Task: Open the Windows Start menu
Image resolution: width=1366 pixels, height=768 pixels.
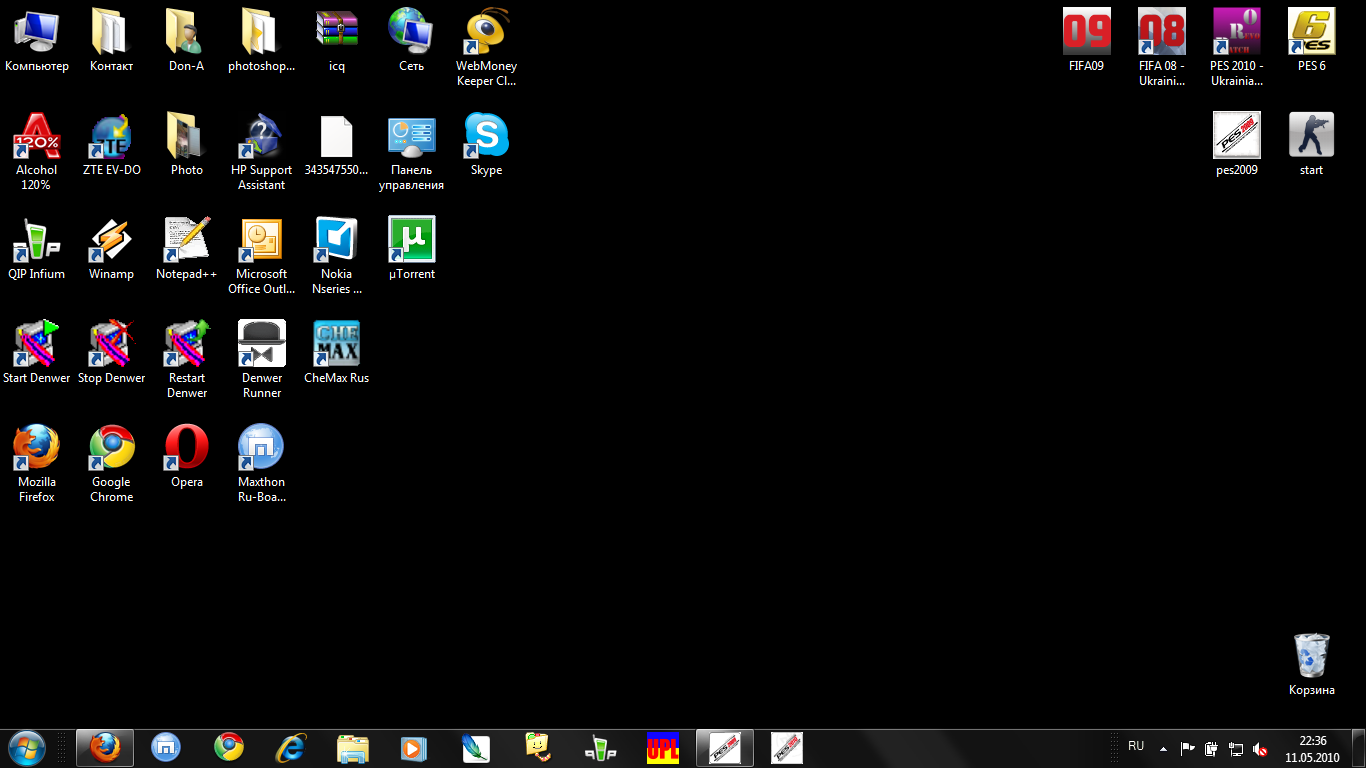Action: [x=27, y=748]
